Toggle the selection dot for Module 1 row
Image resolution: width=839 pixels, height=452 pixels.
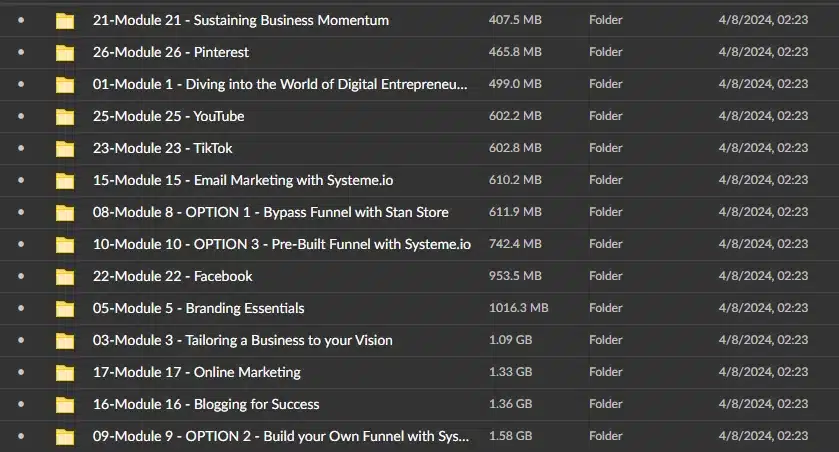point(21,84)
